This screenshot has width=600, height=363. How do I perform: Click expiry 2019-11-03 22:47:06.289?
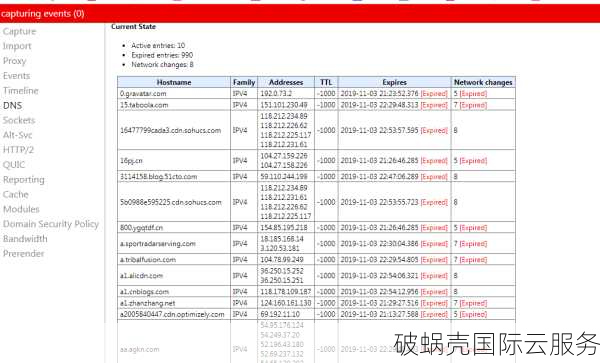tap(379, 177)
